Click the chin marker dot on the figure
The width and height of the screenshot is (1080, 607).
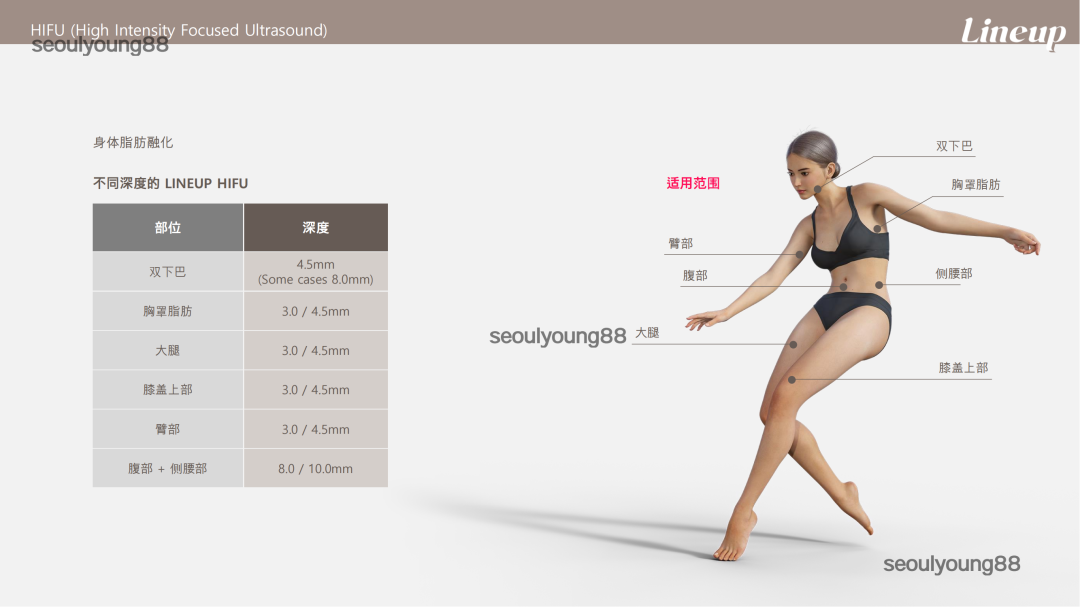click(818, 189)
